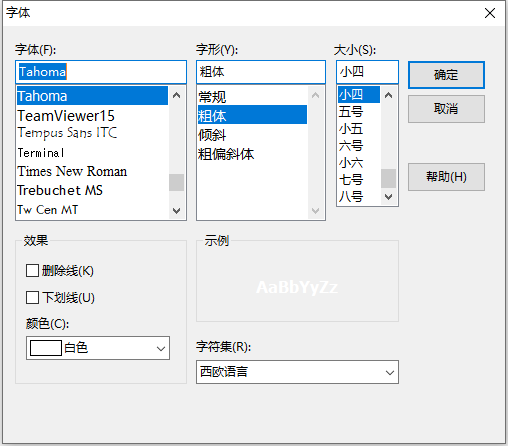Open the 字符集 dropdown showing 西欧语言
Image resolution: width=508 pixels, height=446 pixels.
coord(297,372)
